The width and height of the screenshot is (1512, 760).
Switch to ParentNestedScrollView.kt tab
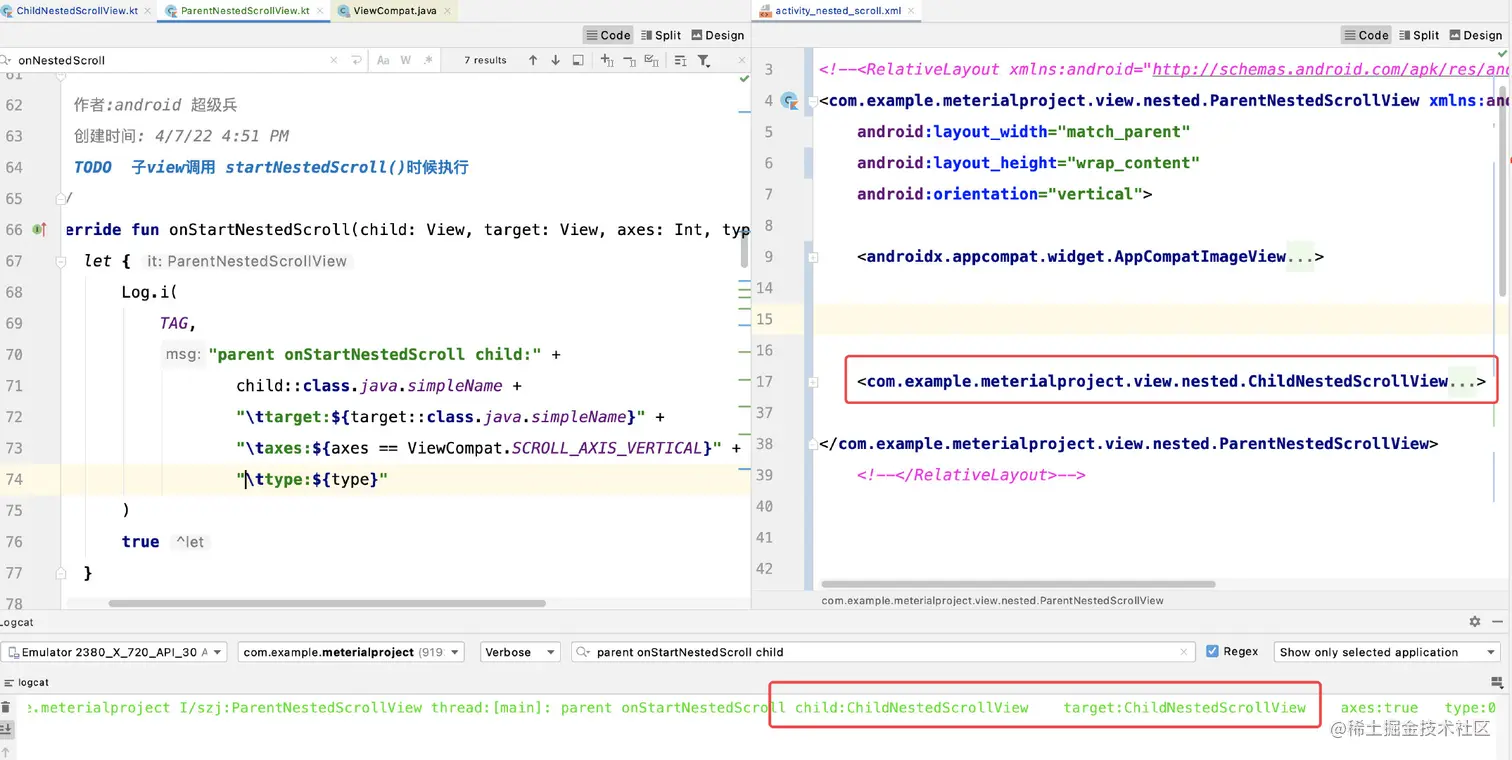[244, 11]
